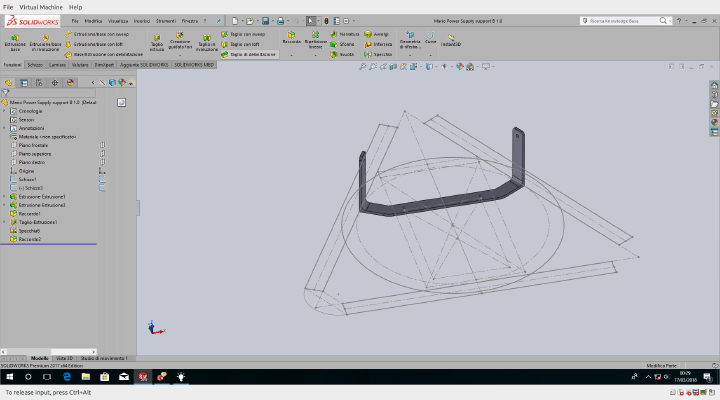Open Windows Start menu
Image resolution: width=720 pixels, height=400 pixels.
(9, 377)
